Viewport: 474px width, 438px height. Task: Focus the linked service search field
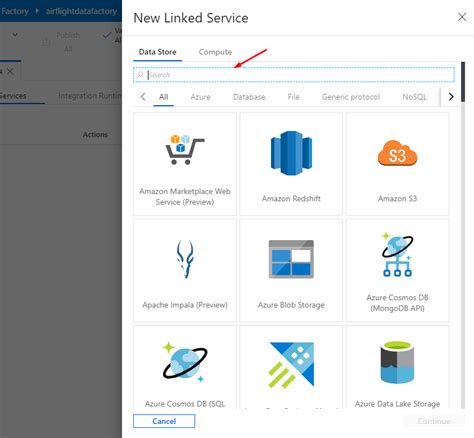click(x=294, y=75)
